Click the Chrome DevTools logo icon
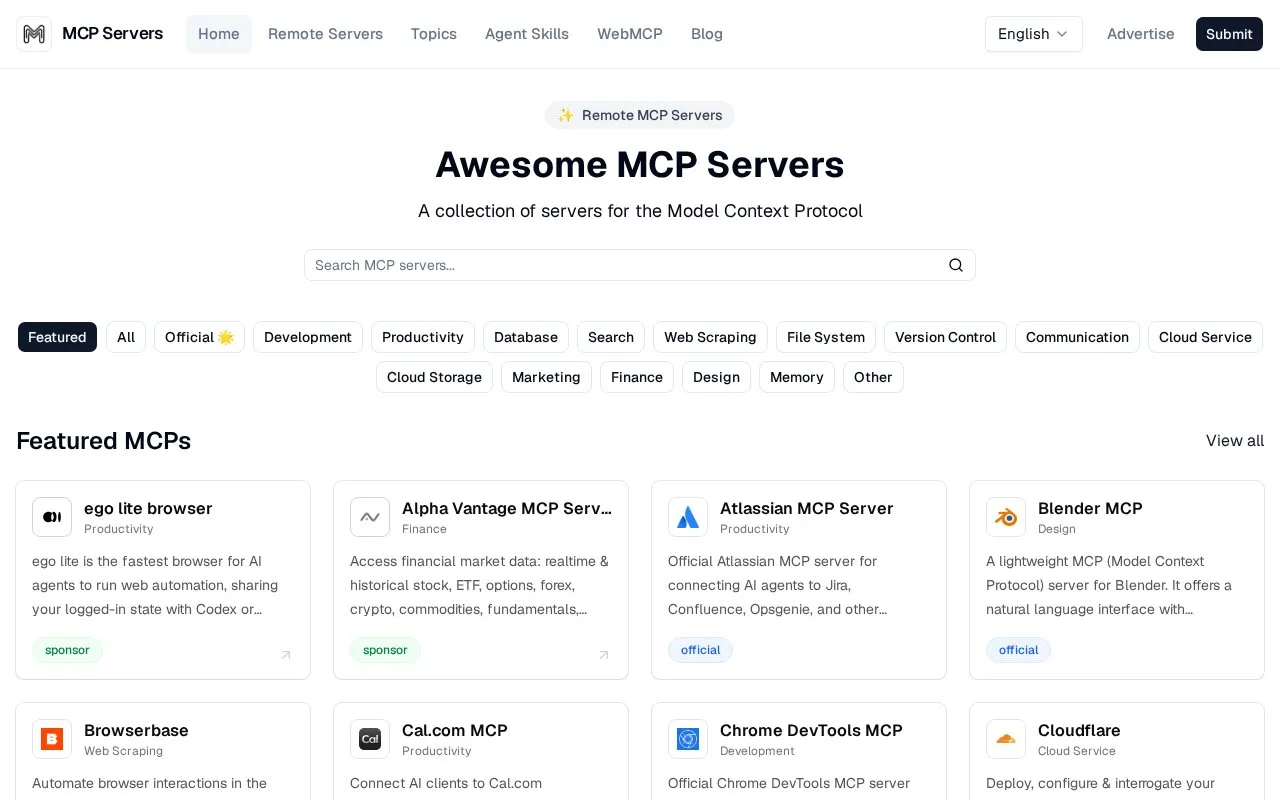 [688, 739]
